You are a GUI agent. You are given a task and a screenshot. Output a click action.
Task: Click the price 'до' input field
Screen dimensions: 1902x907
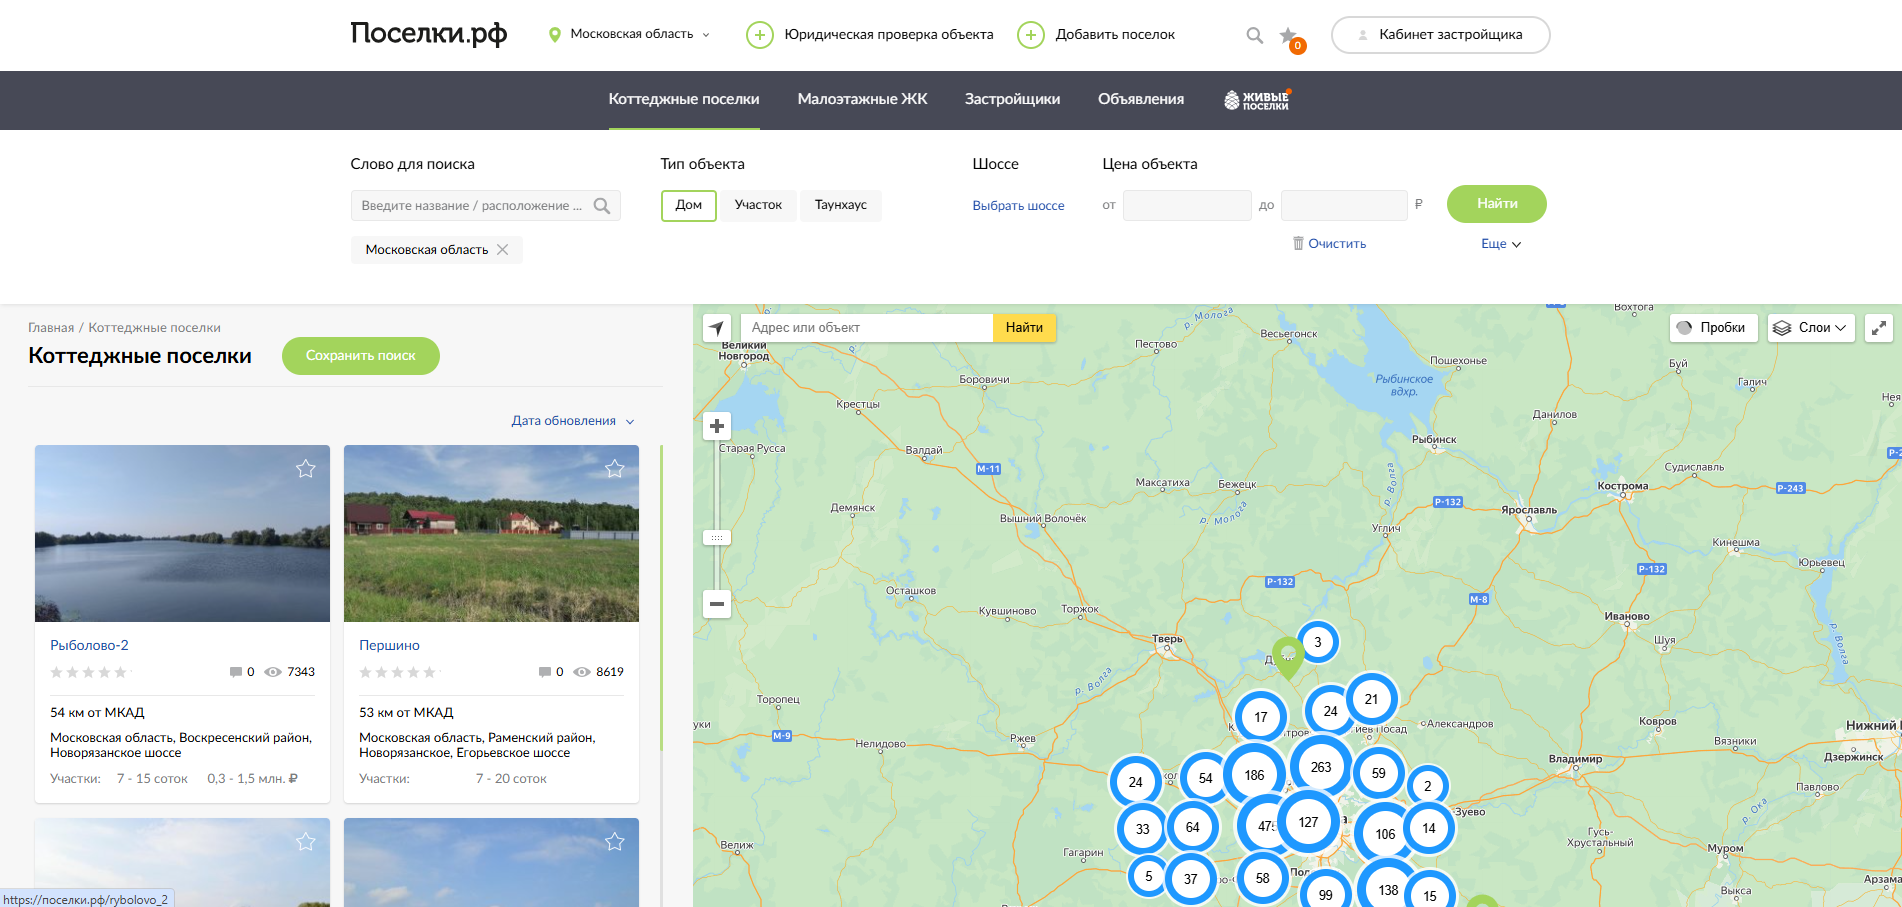[1344, 205]
